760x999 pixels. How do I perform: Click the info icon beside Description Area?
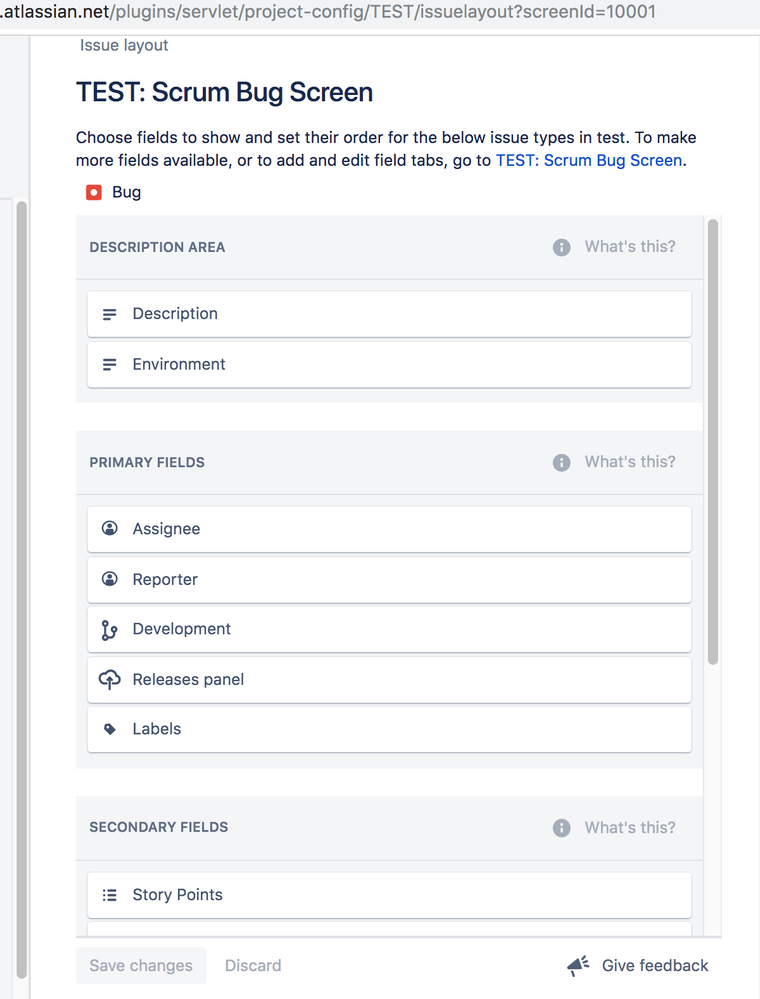tap(561, 246)
